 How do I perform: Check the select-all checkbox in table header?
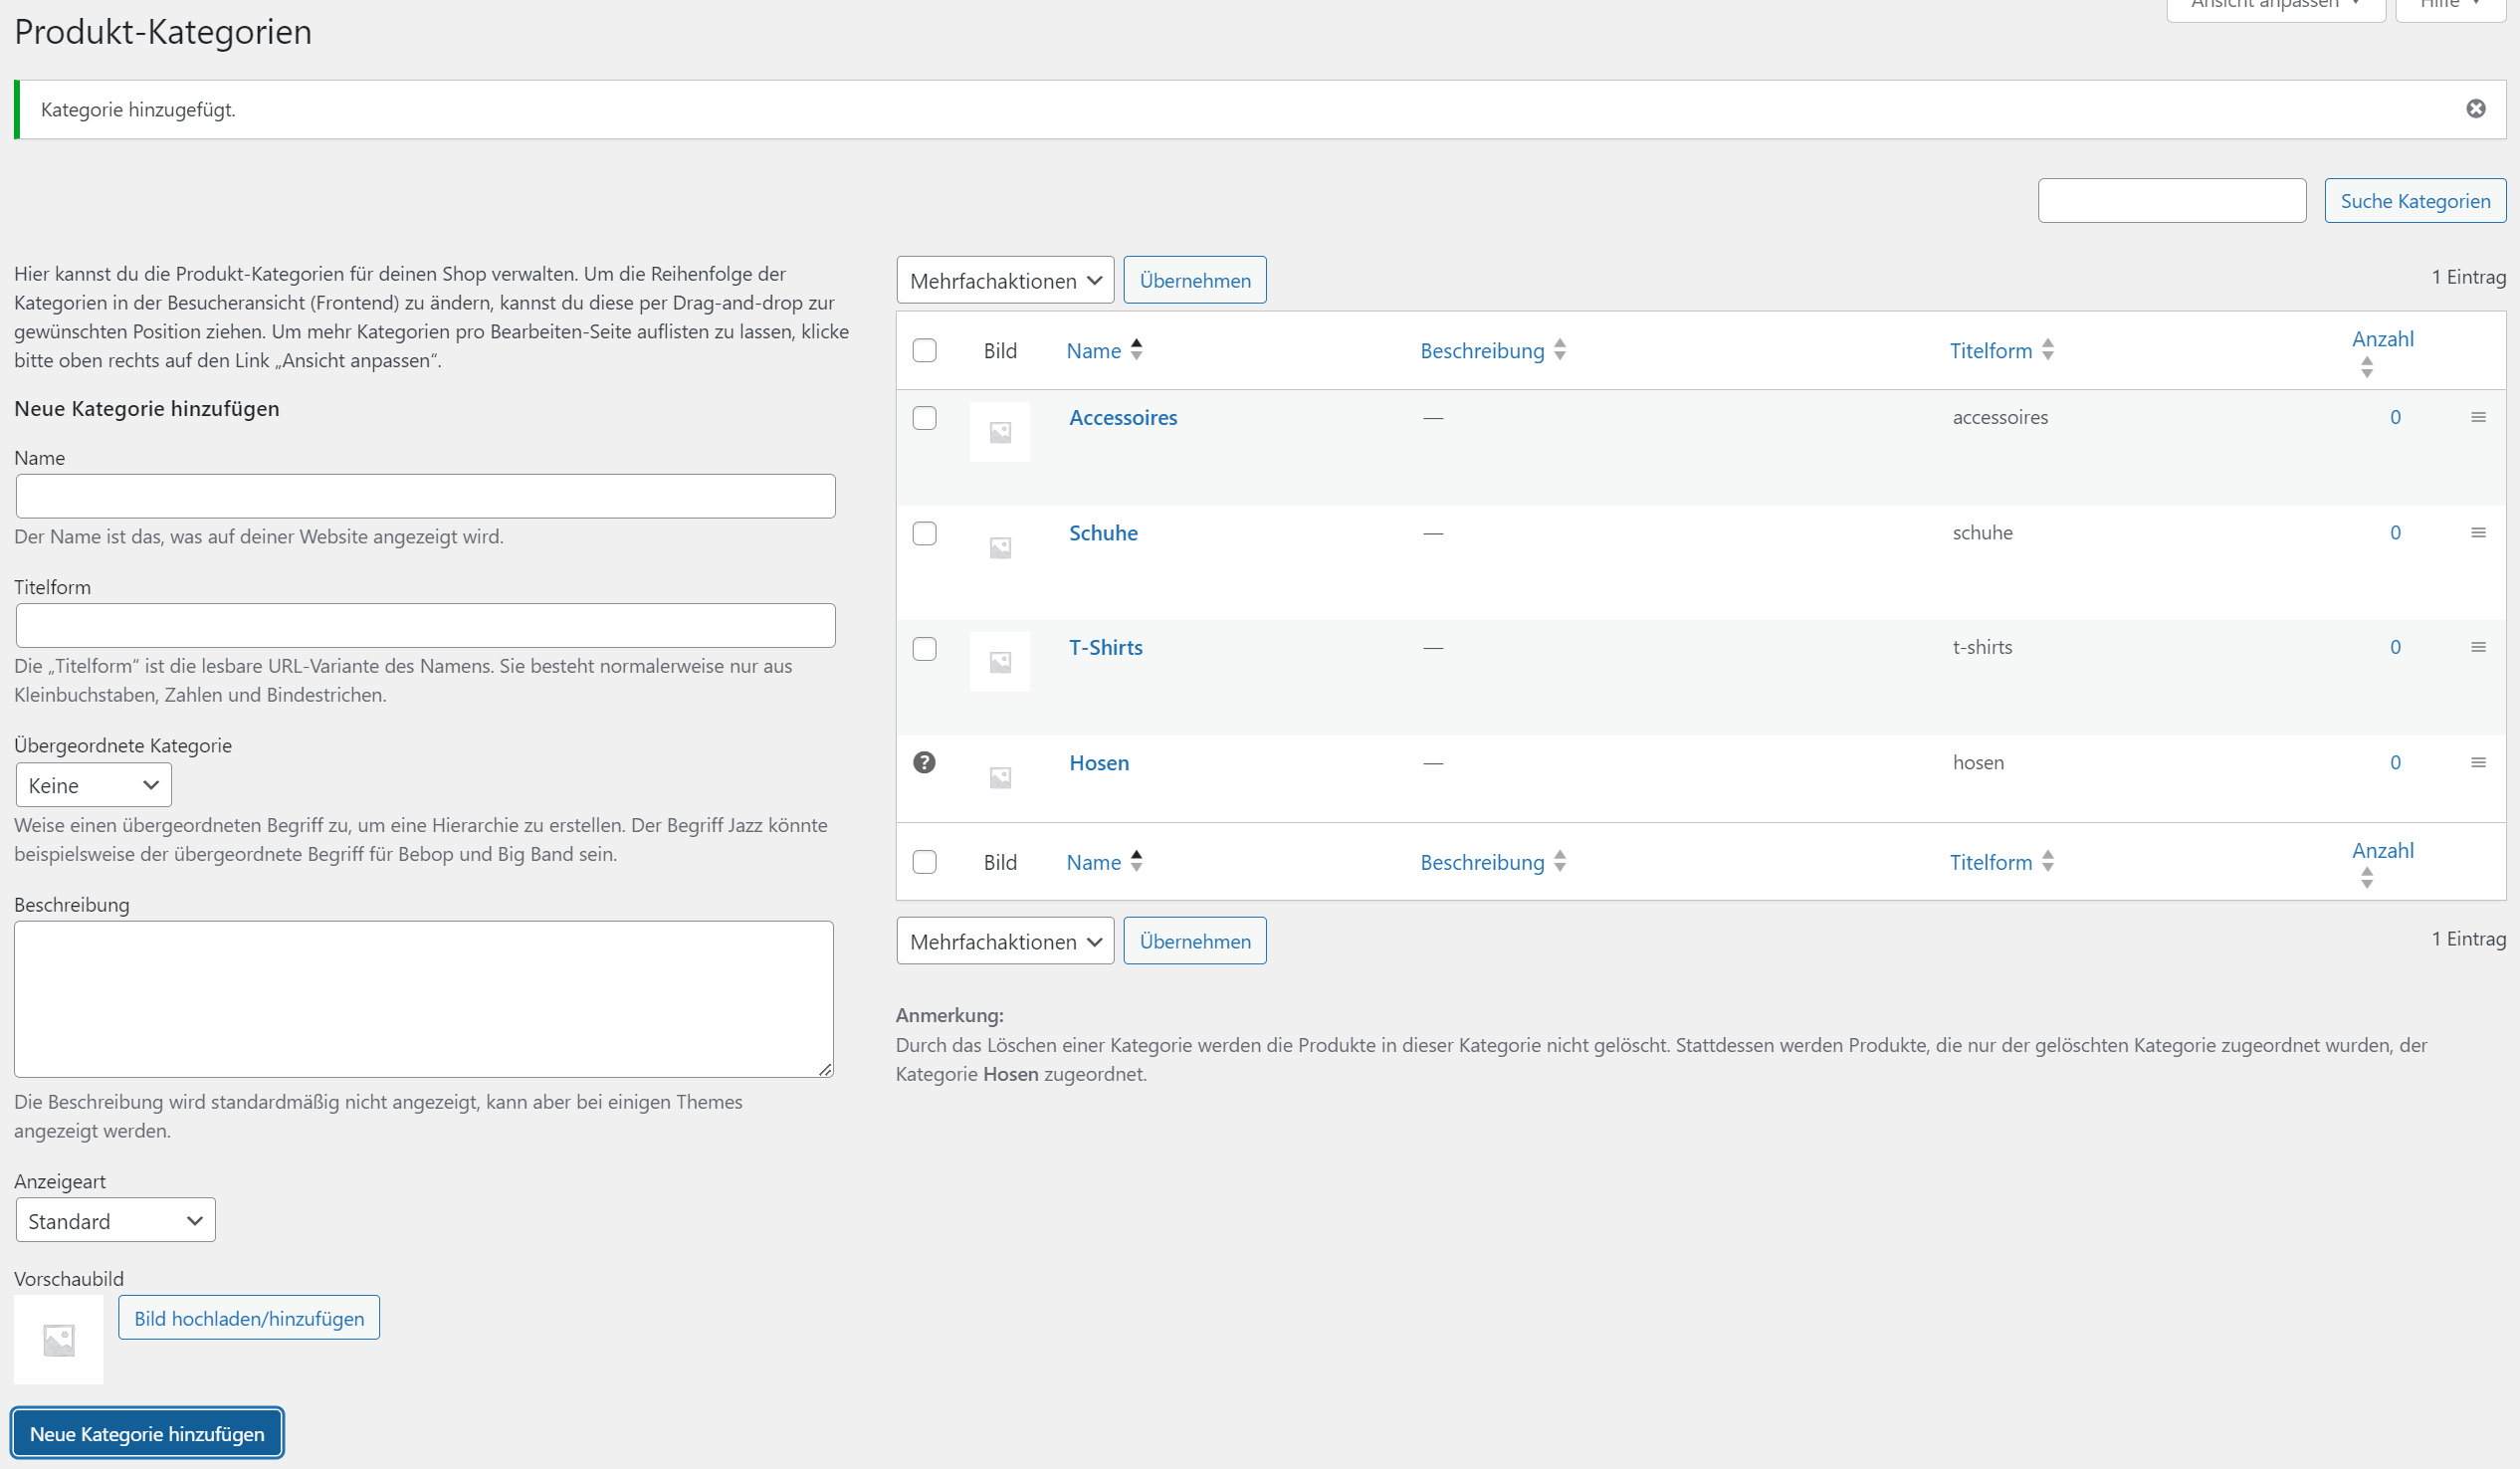coord(925,350)
